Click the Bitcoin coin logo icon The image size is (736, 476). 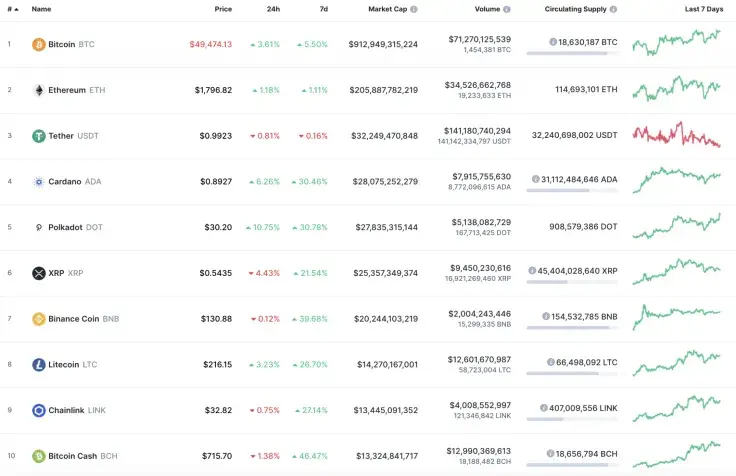click(38, 45)
